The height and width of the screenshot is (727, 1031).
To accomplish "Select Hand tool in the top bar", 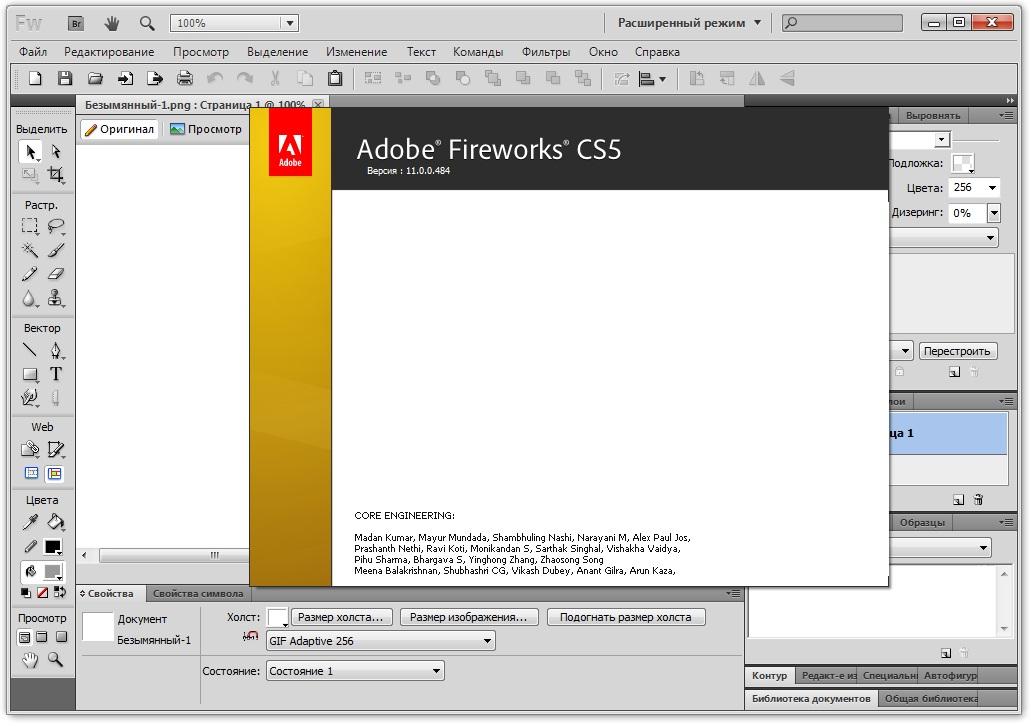I will click(112, 24).
